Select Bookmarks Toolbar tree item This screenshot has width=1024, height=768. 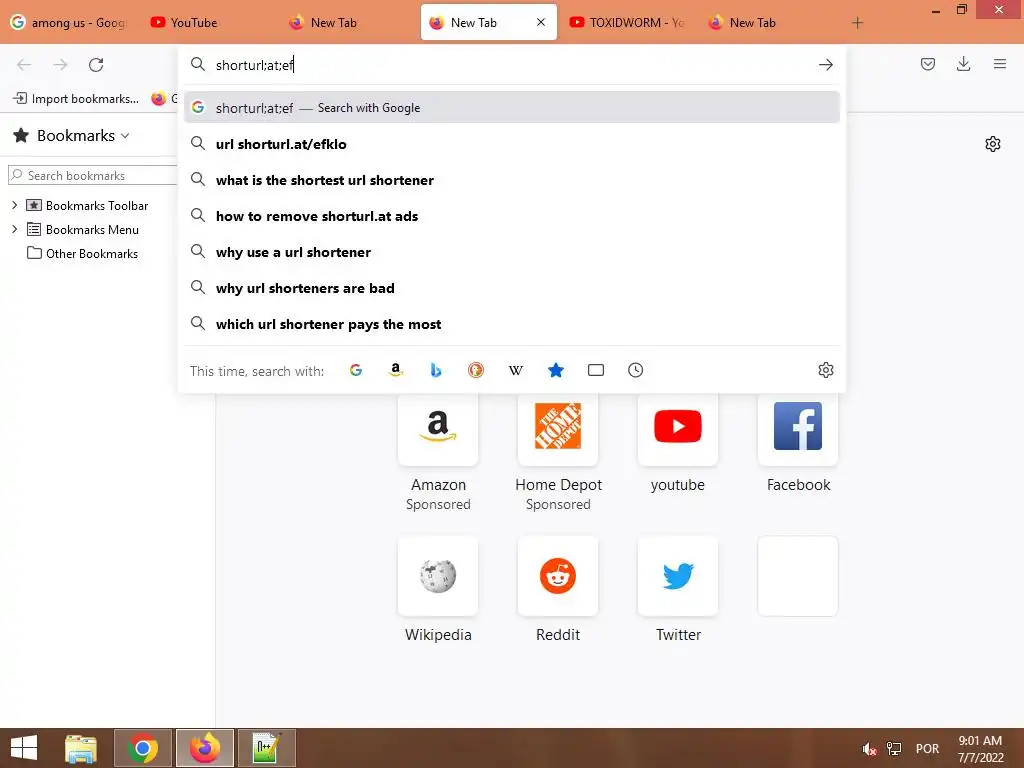pos(87,206)
